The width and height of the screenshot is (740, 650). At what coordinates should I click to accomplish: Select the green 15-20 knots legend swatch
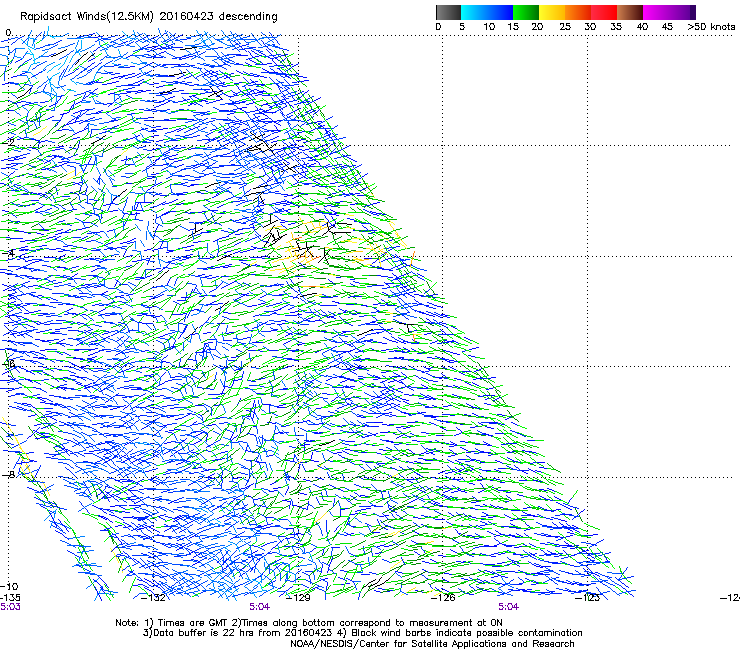[x=526, y=12]
